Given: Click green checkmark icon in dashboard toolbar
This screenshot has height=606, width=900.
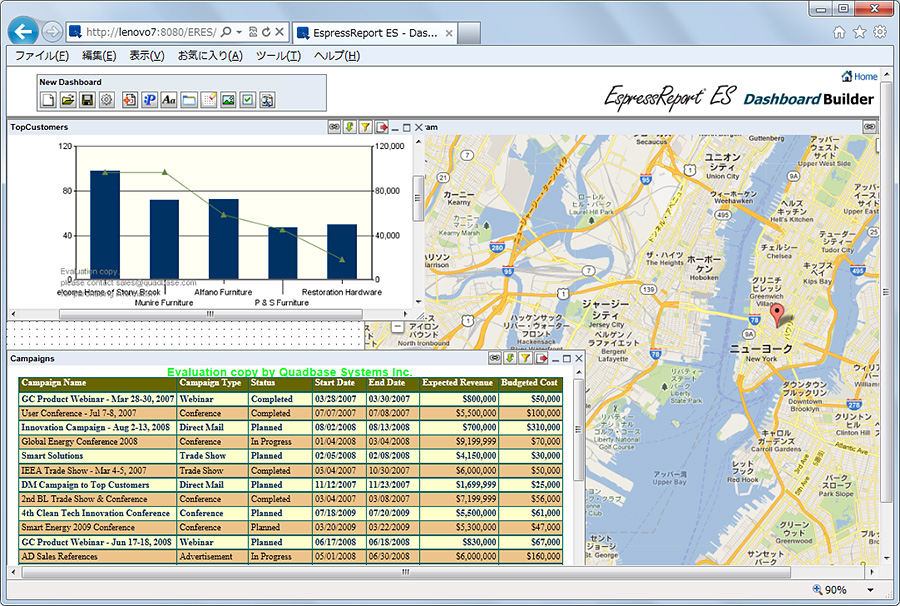Looking at the screenshot, I should 247,100.
